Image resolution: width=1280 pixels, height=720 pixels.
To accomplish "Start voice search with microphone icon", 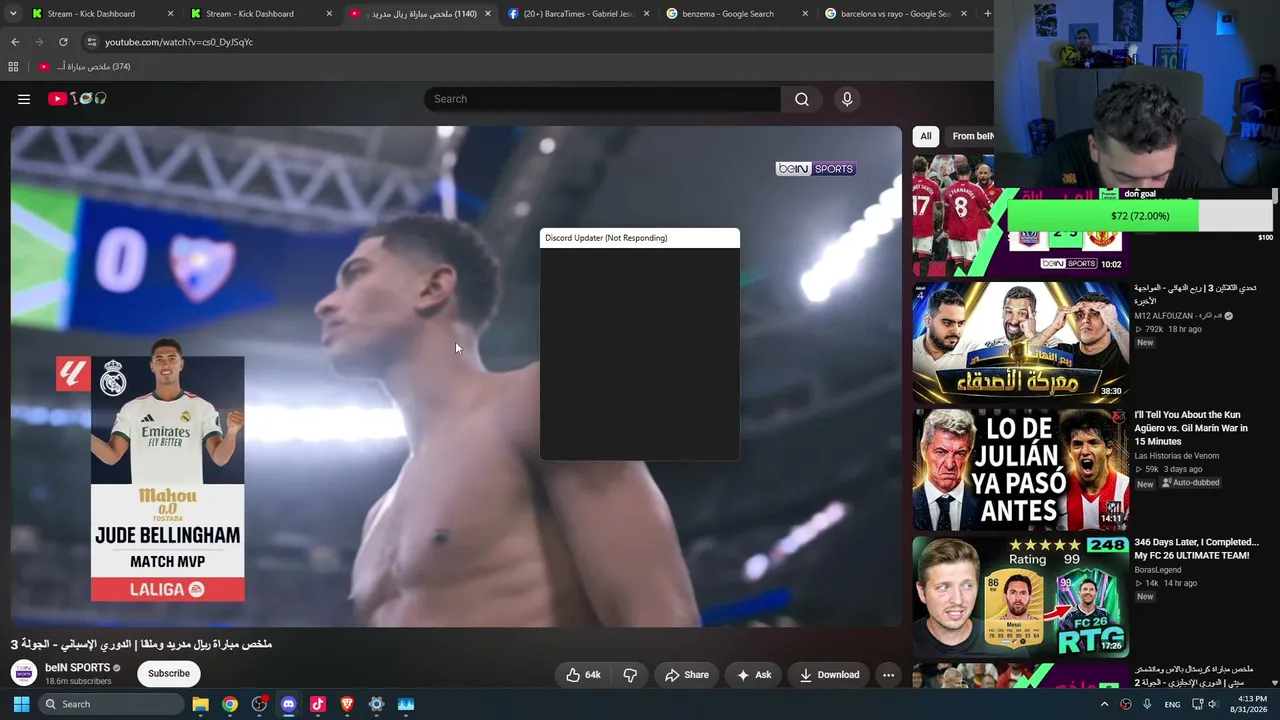I will (x=847, y=99).
